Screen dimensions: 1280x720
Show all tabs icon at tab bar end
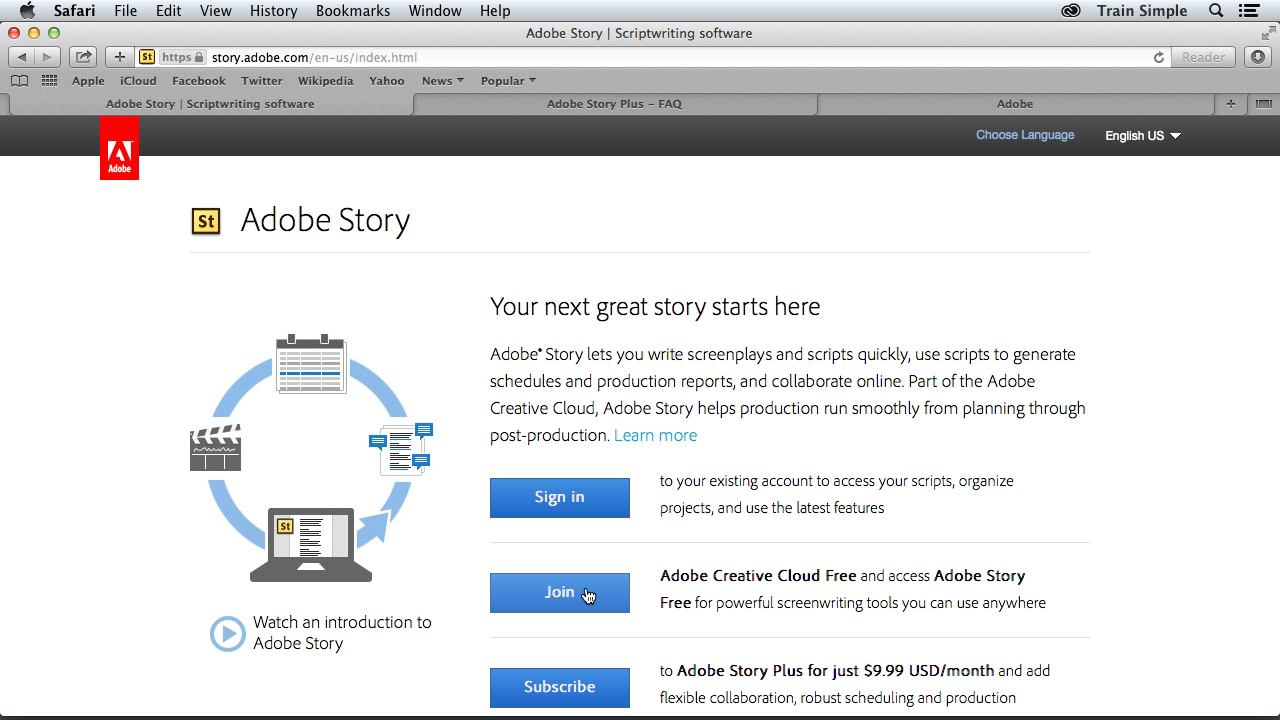tap(1264, 103)
